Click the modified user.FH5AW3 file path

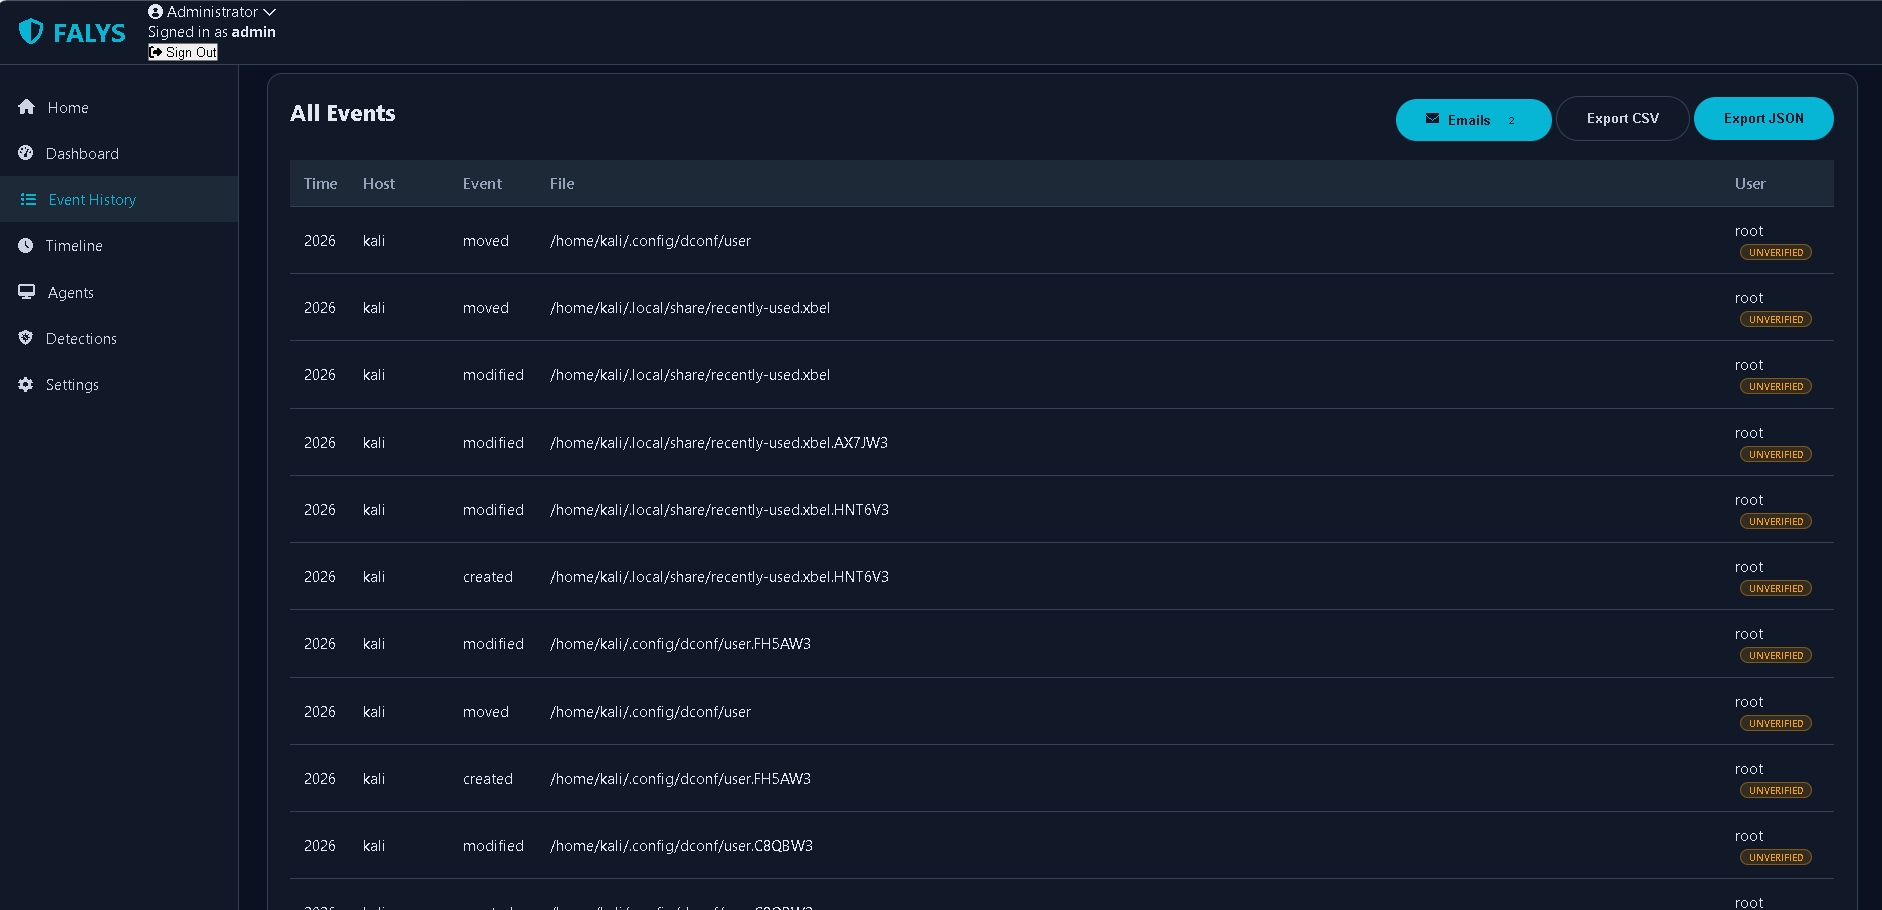pyautogui.click(x=680, y=643)
